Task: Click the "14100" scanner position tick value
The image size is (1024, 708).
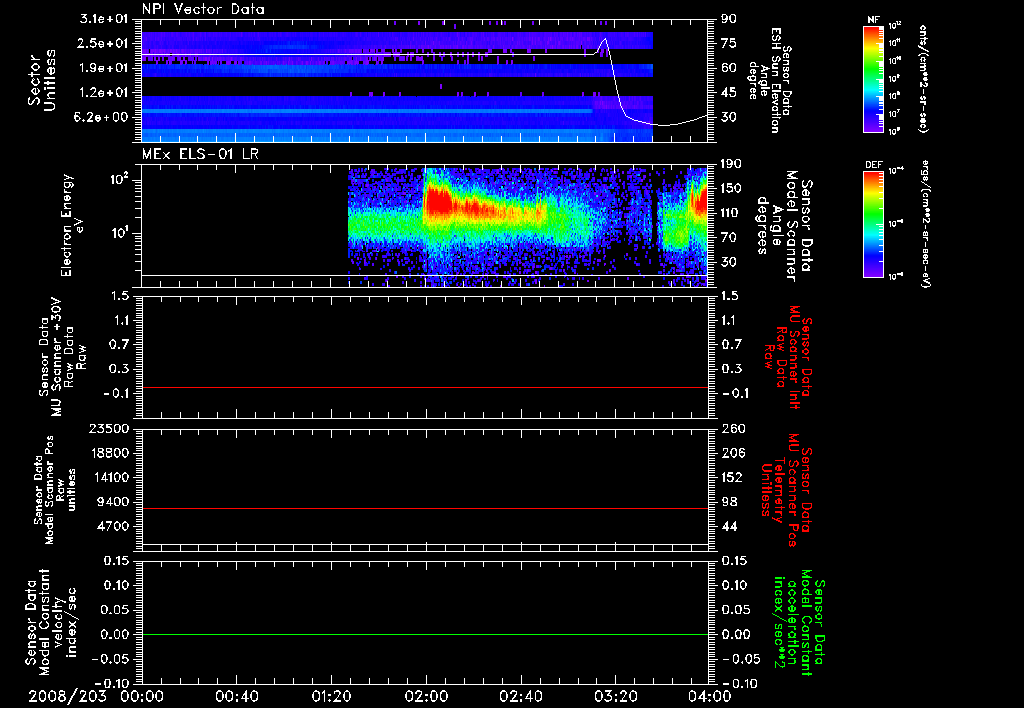Action: (108, 477)
